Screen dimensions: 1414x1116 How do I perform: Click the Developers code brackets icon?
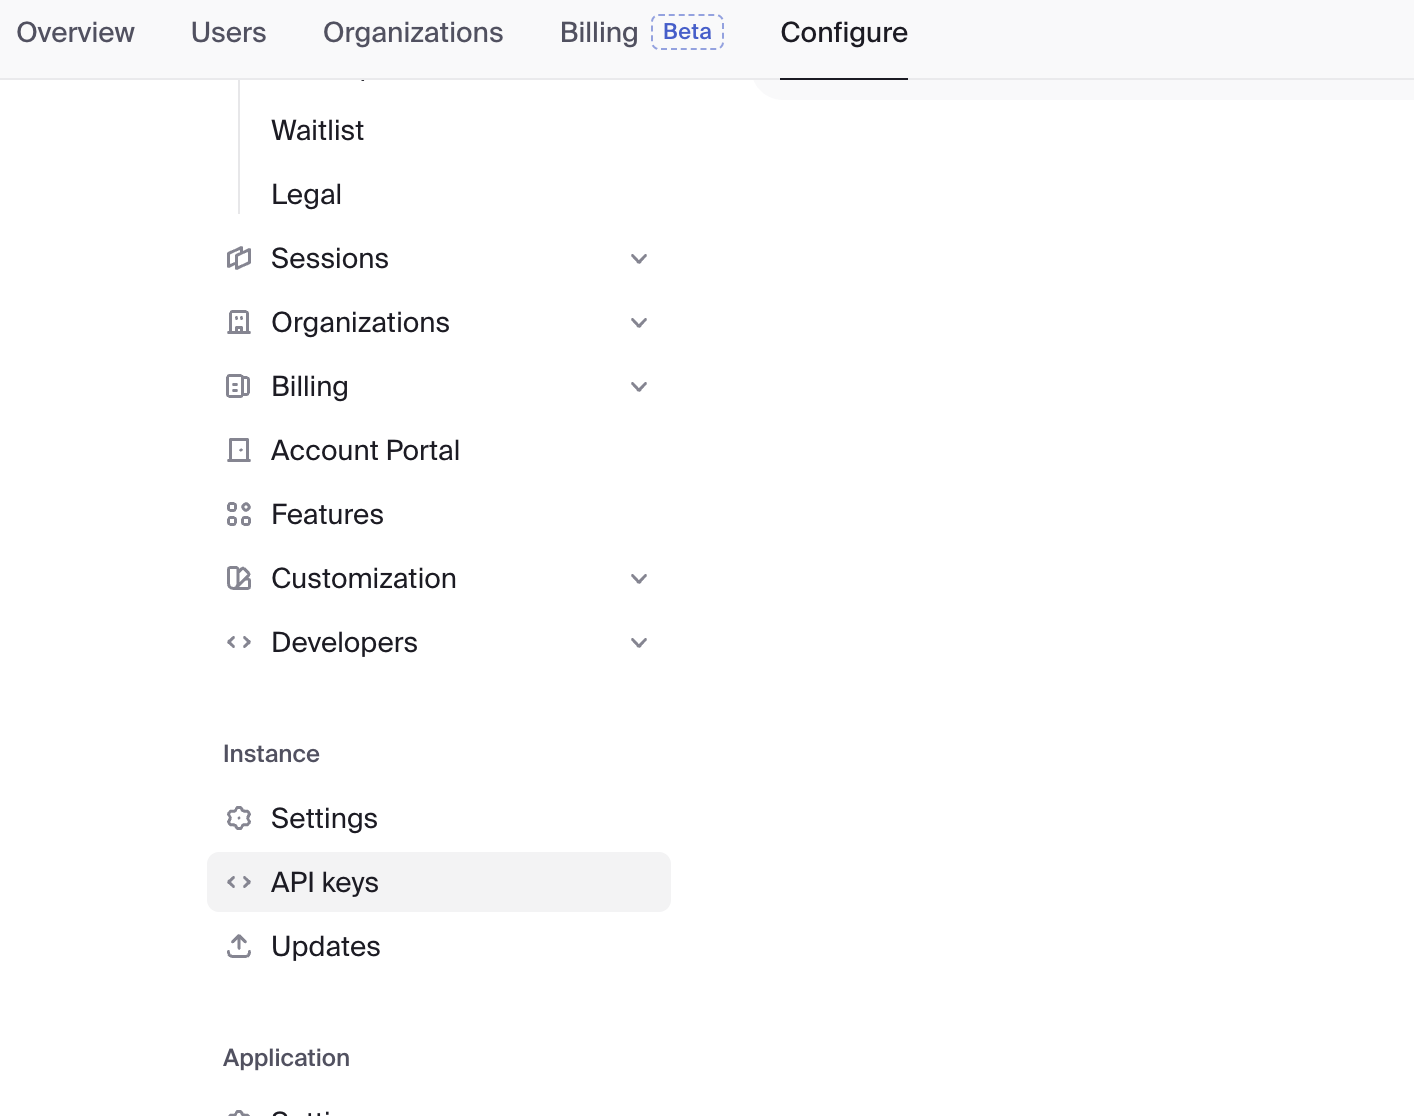coord(239,642)
